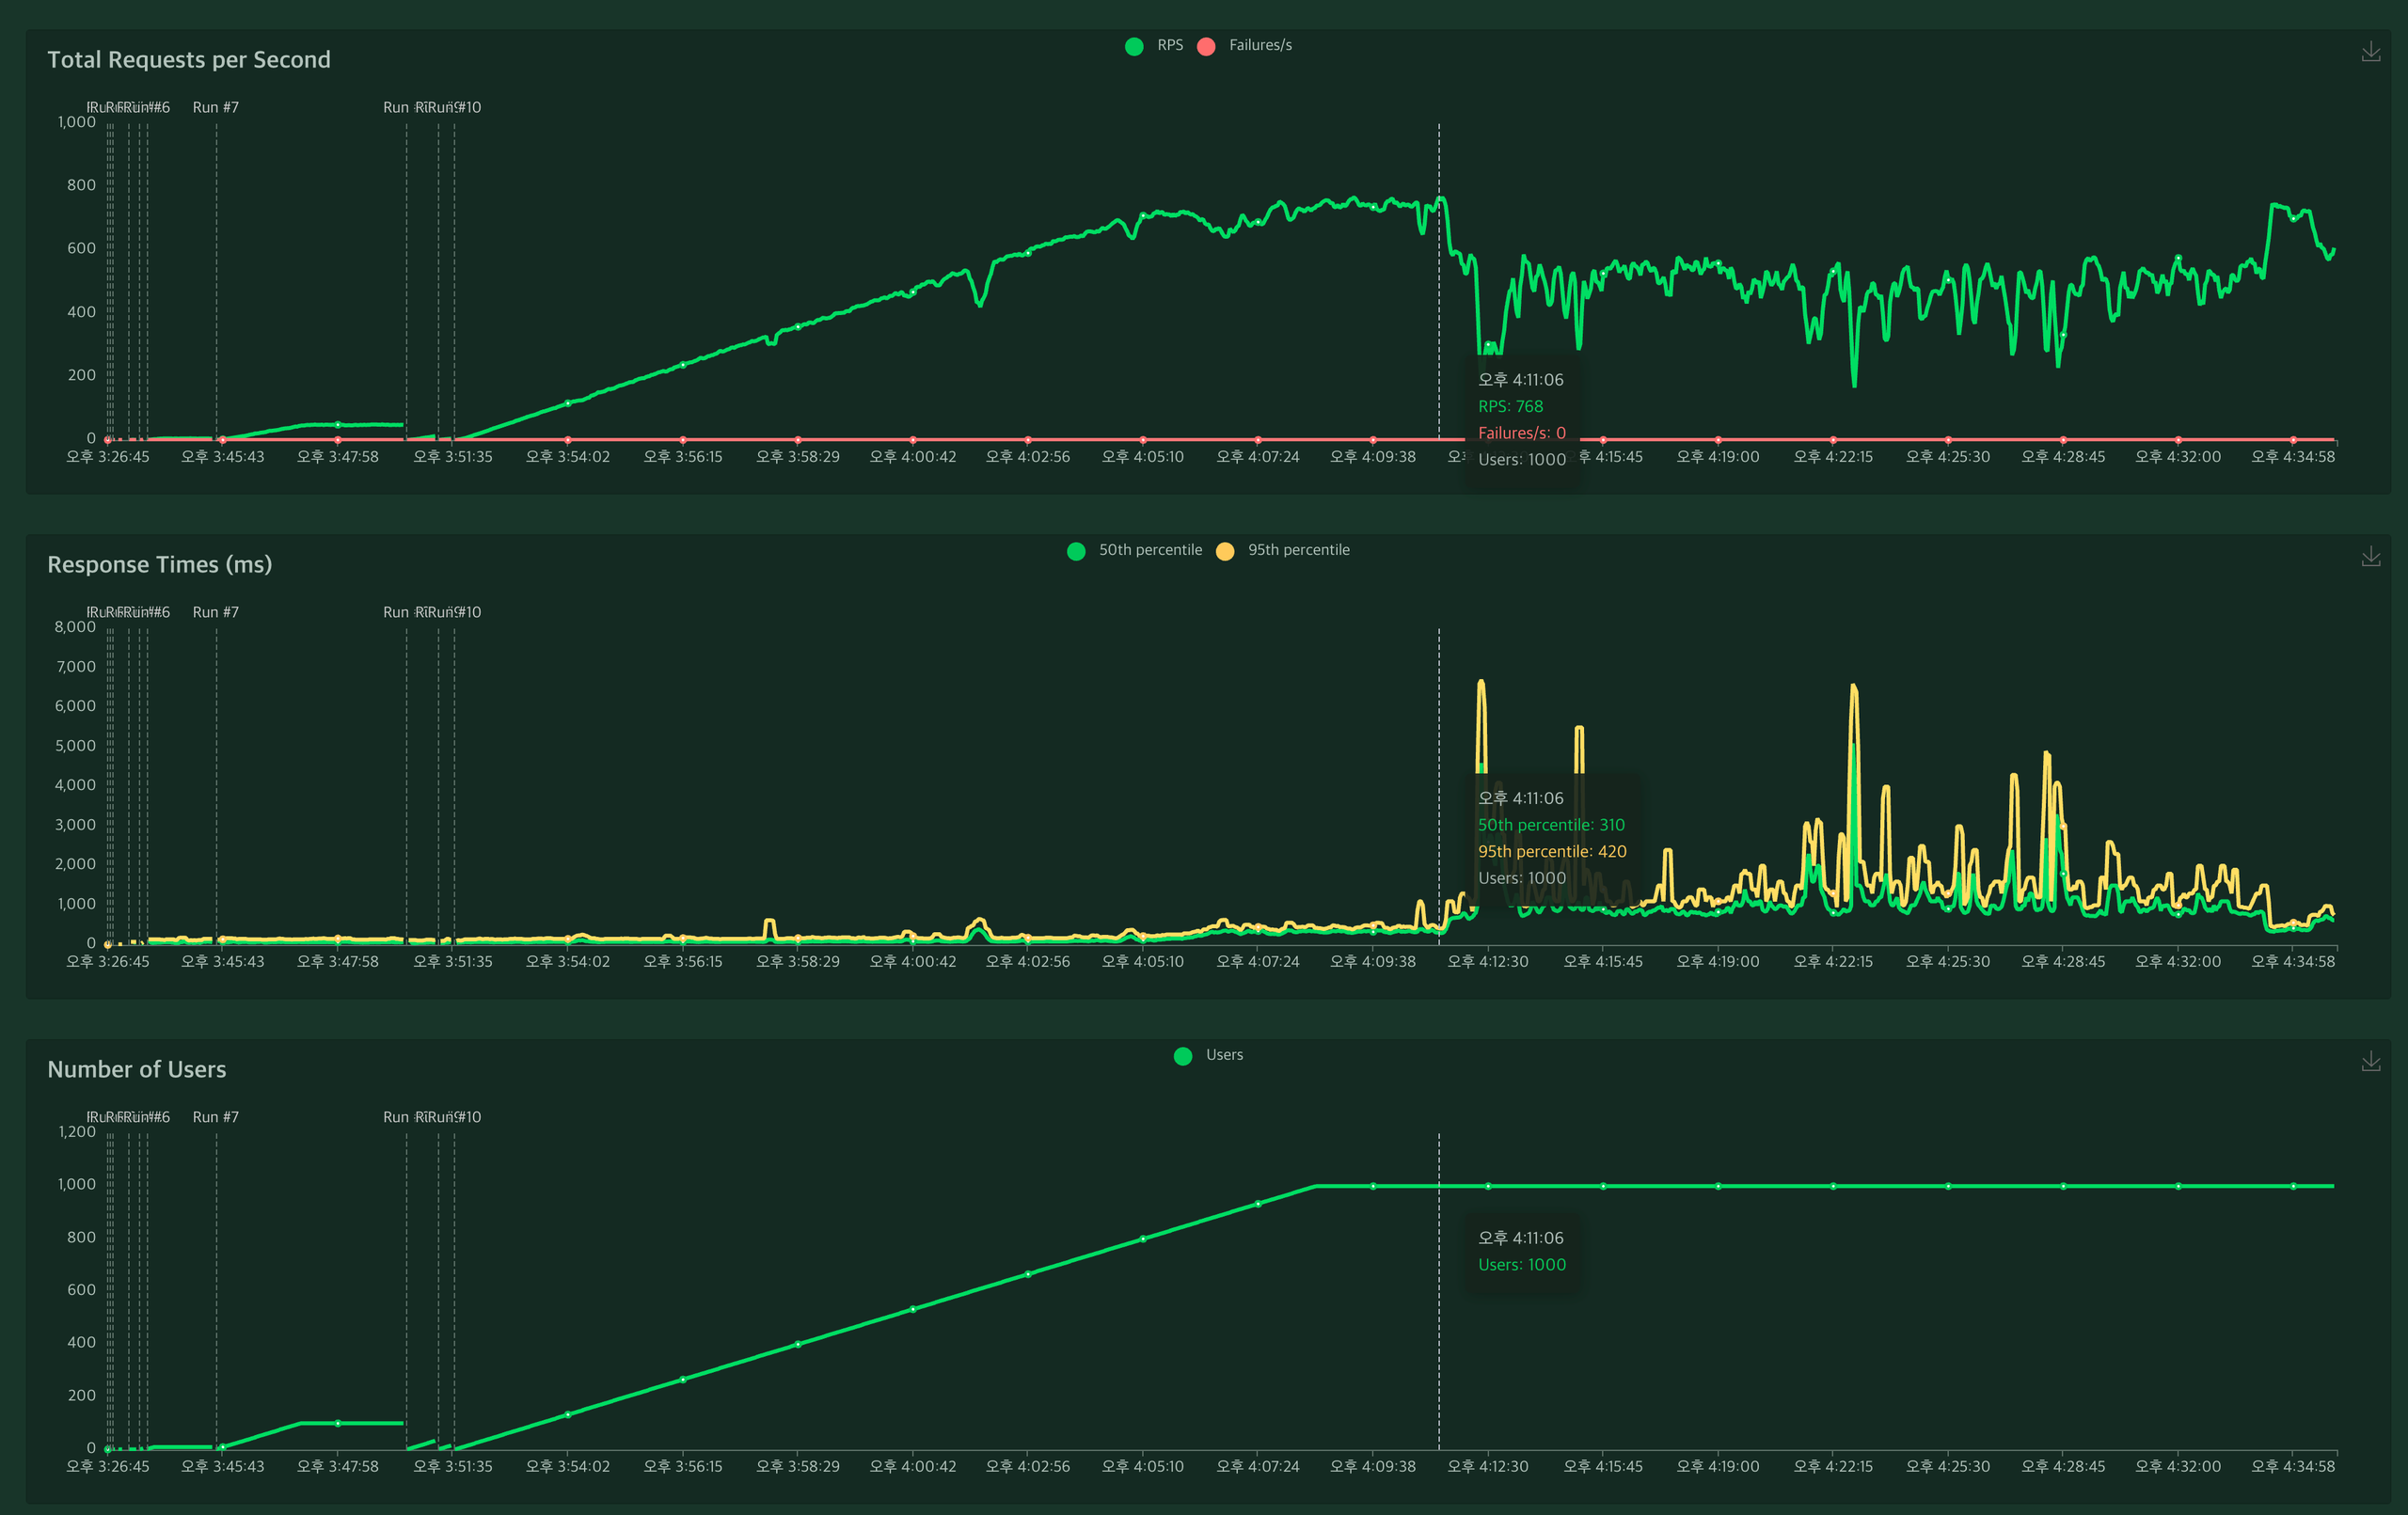The height and width of the screenshot is (1515, 2408).
Task: Toggle the Users legend item
Action: pyautogui.click(x=1224, y=1055)
